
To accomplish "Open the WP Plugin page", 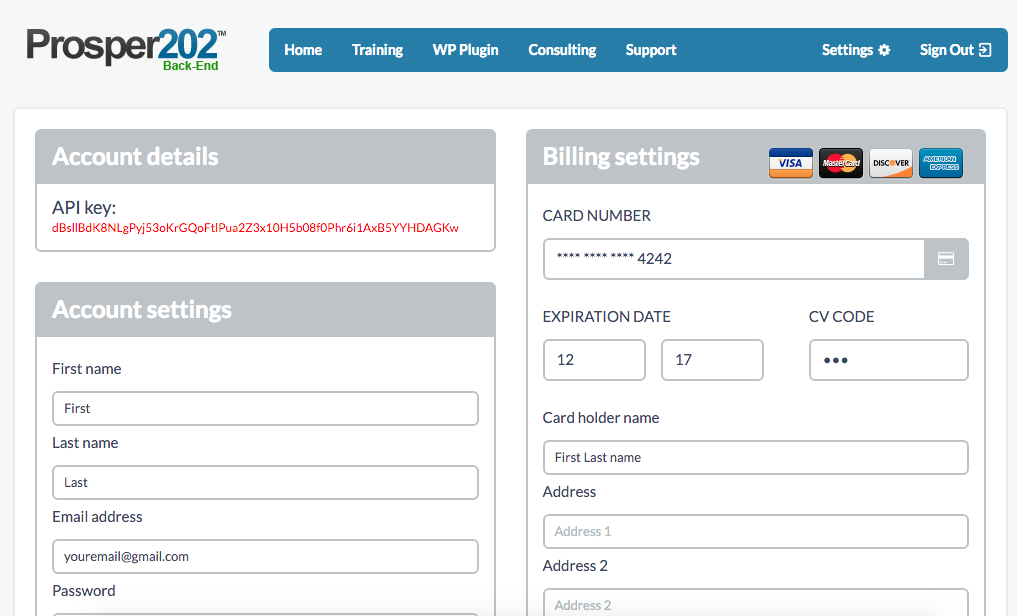I will 465,50.
